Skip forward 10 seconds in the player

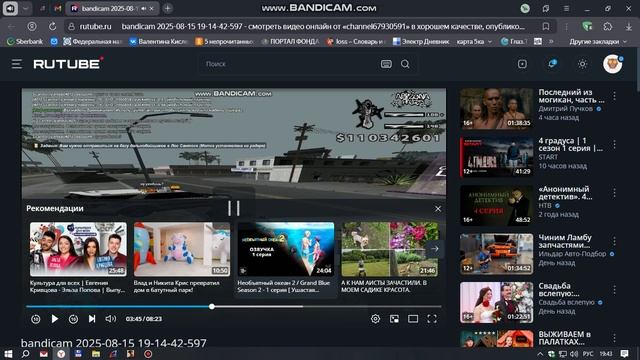point(73,319)
